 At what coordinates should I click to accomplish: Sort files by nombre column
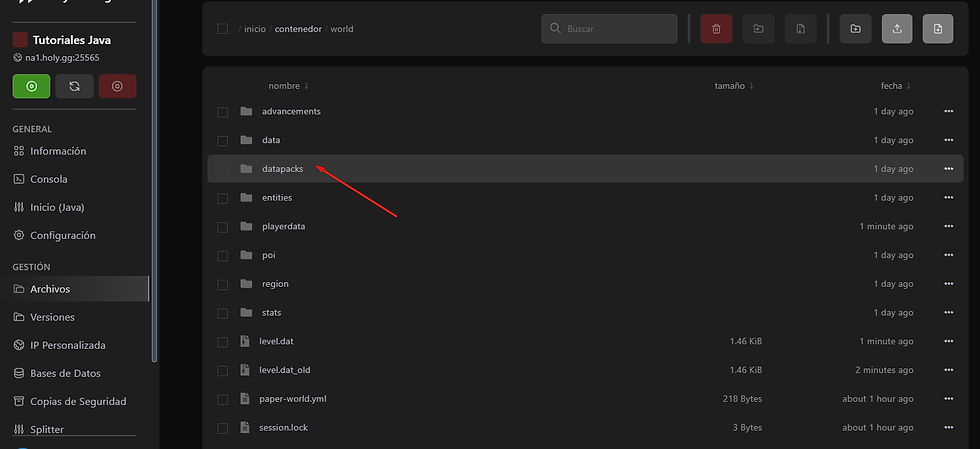tap(289, 86)
